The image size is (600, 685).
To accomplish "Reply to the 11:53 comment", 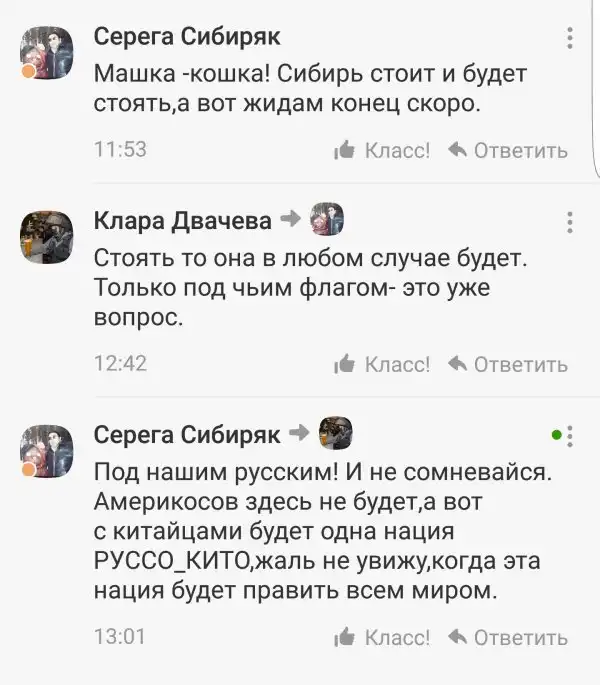I will click(508, 150).
